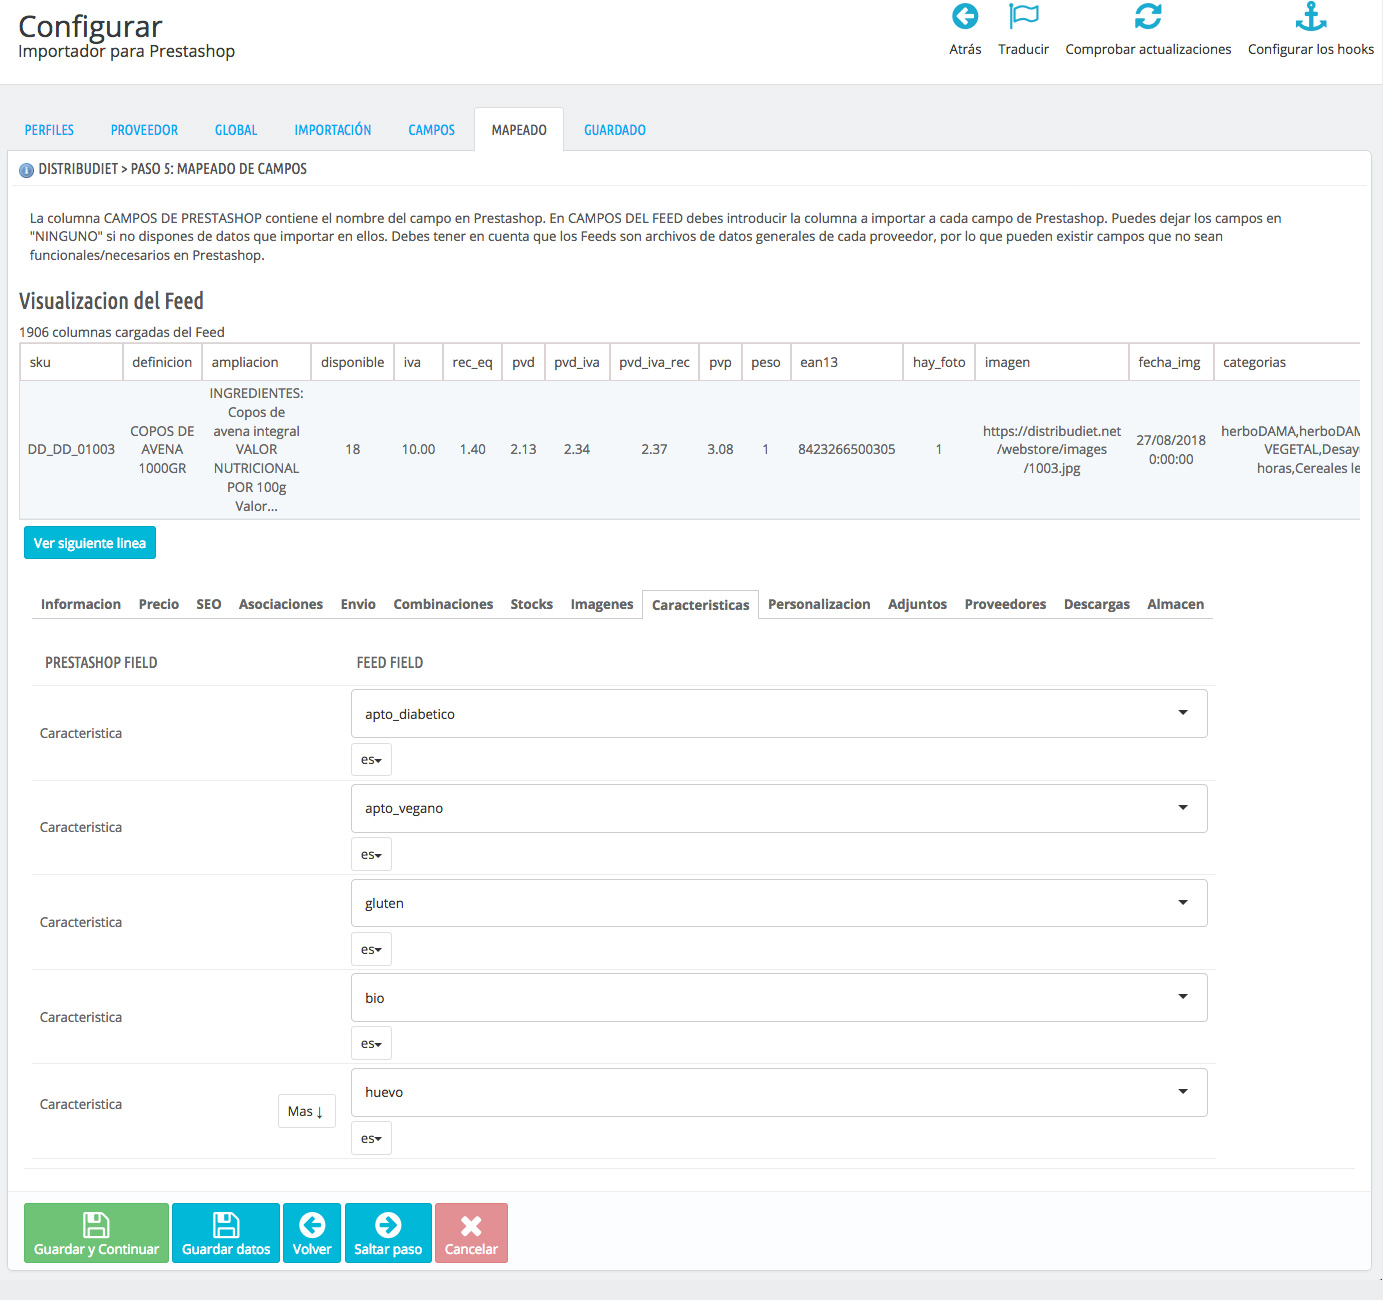
Task: Click the Mas ↓ button
Action: (306, 1111)
